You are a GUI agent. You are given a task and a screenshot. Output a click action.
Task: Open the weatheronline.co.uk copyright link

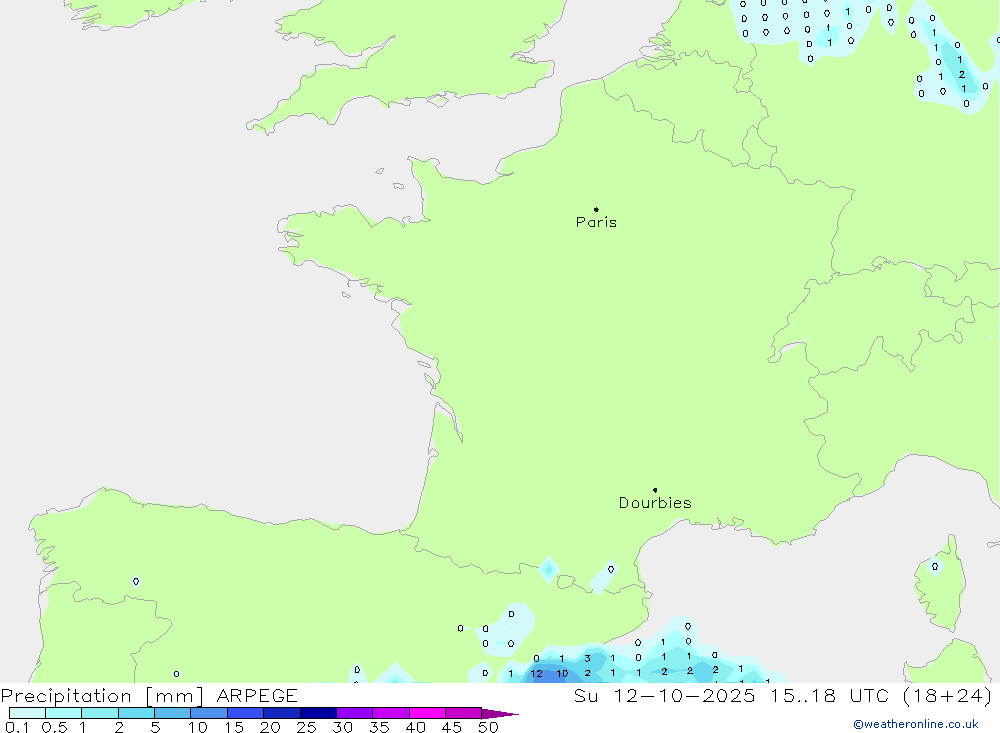(x=916, y=724)
